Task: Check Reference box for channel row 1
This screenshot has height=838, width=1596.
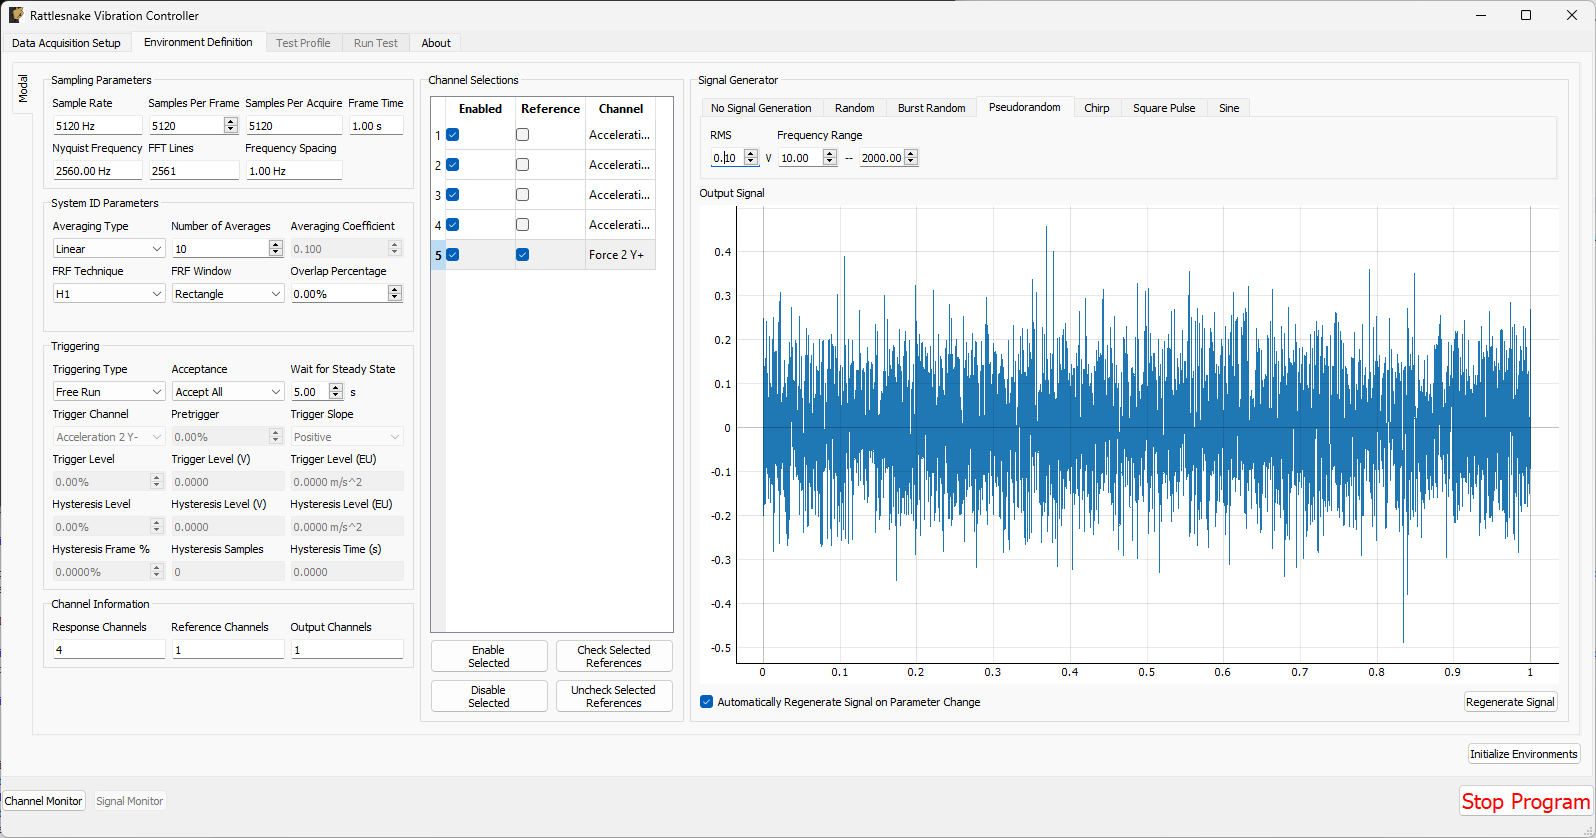Action: [522, 135]
